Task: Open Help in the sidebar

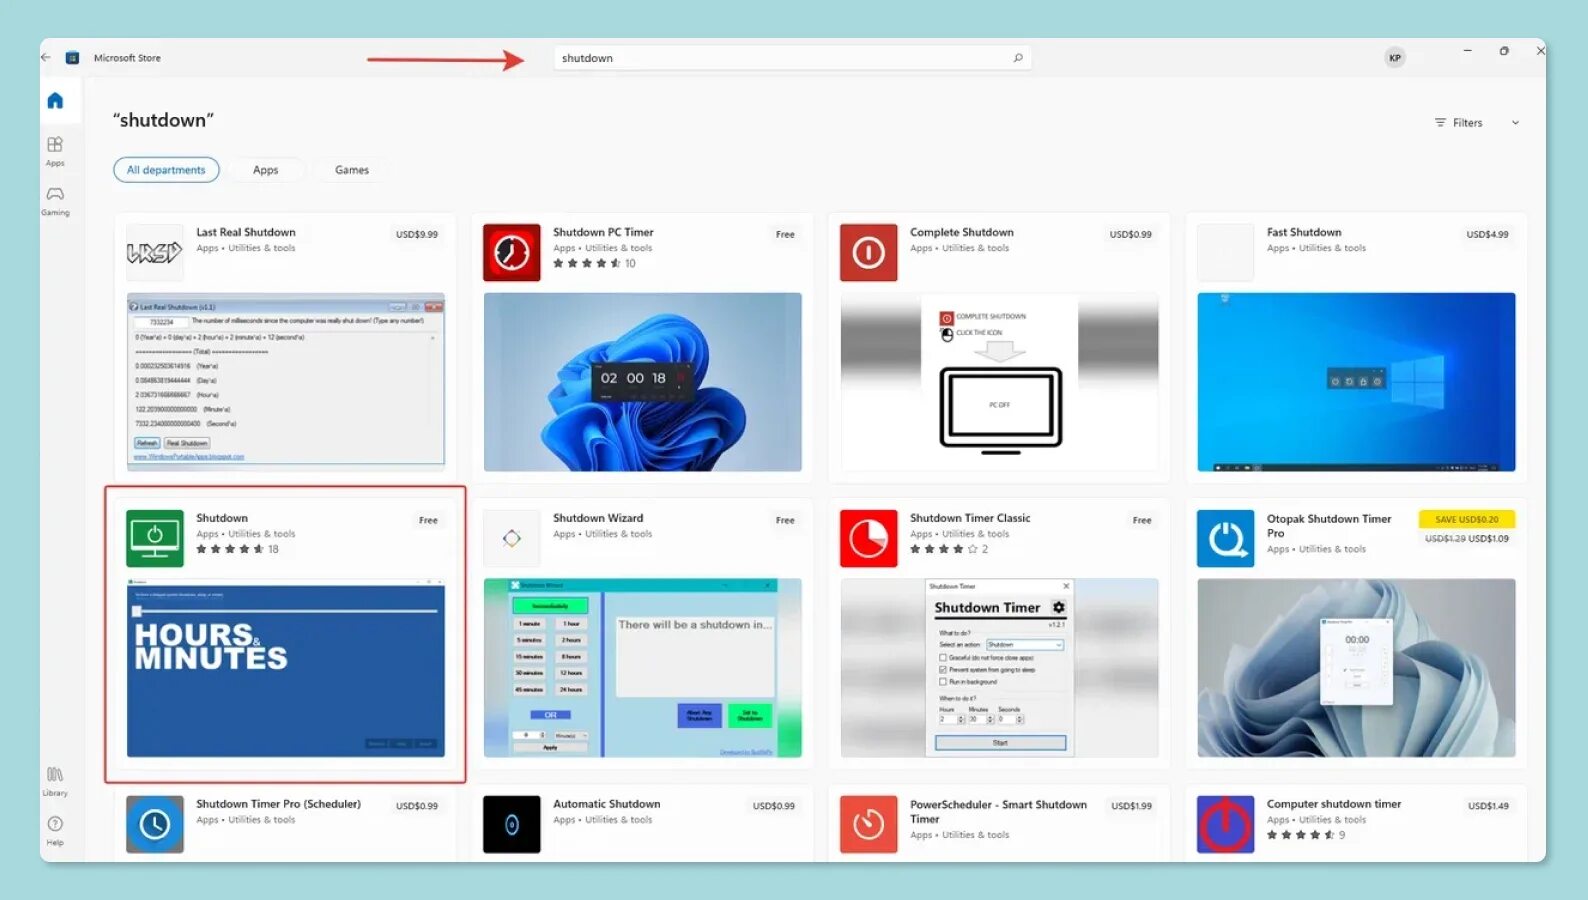Action: [x=55, y=829]
